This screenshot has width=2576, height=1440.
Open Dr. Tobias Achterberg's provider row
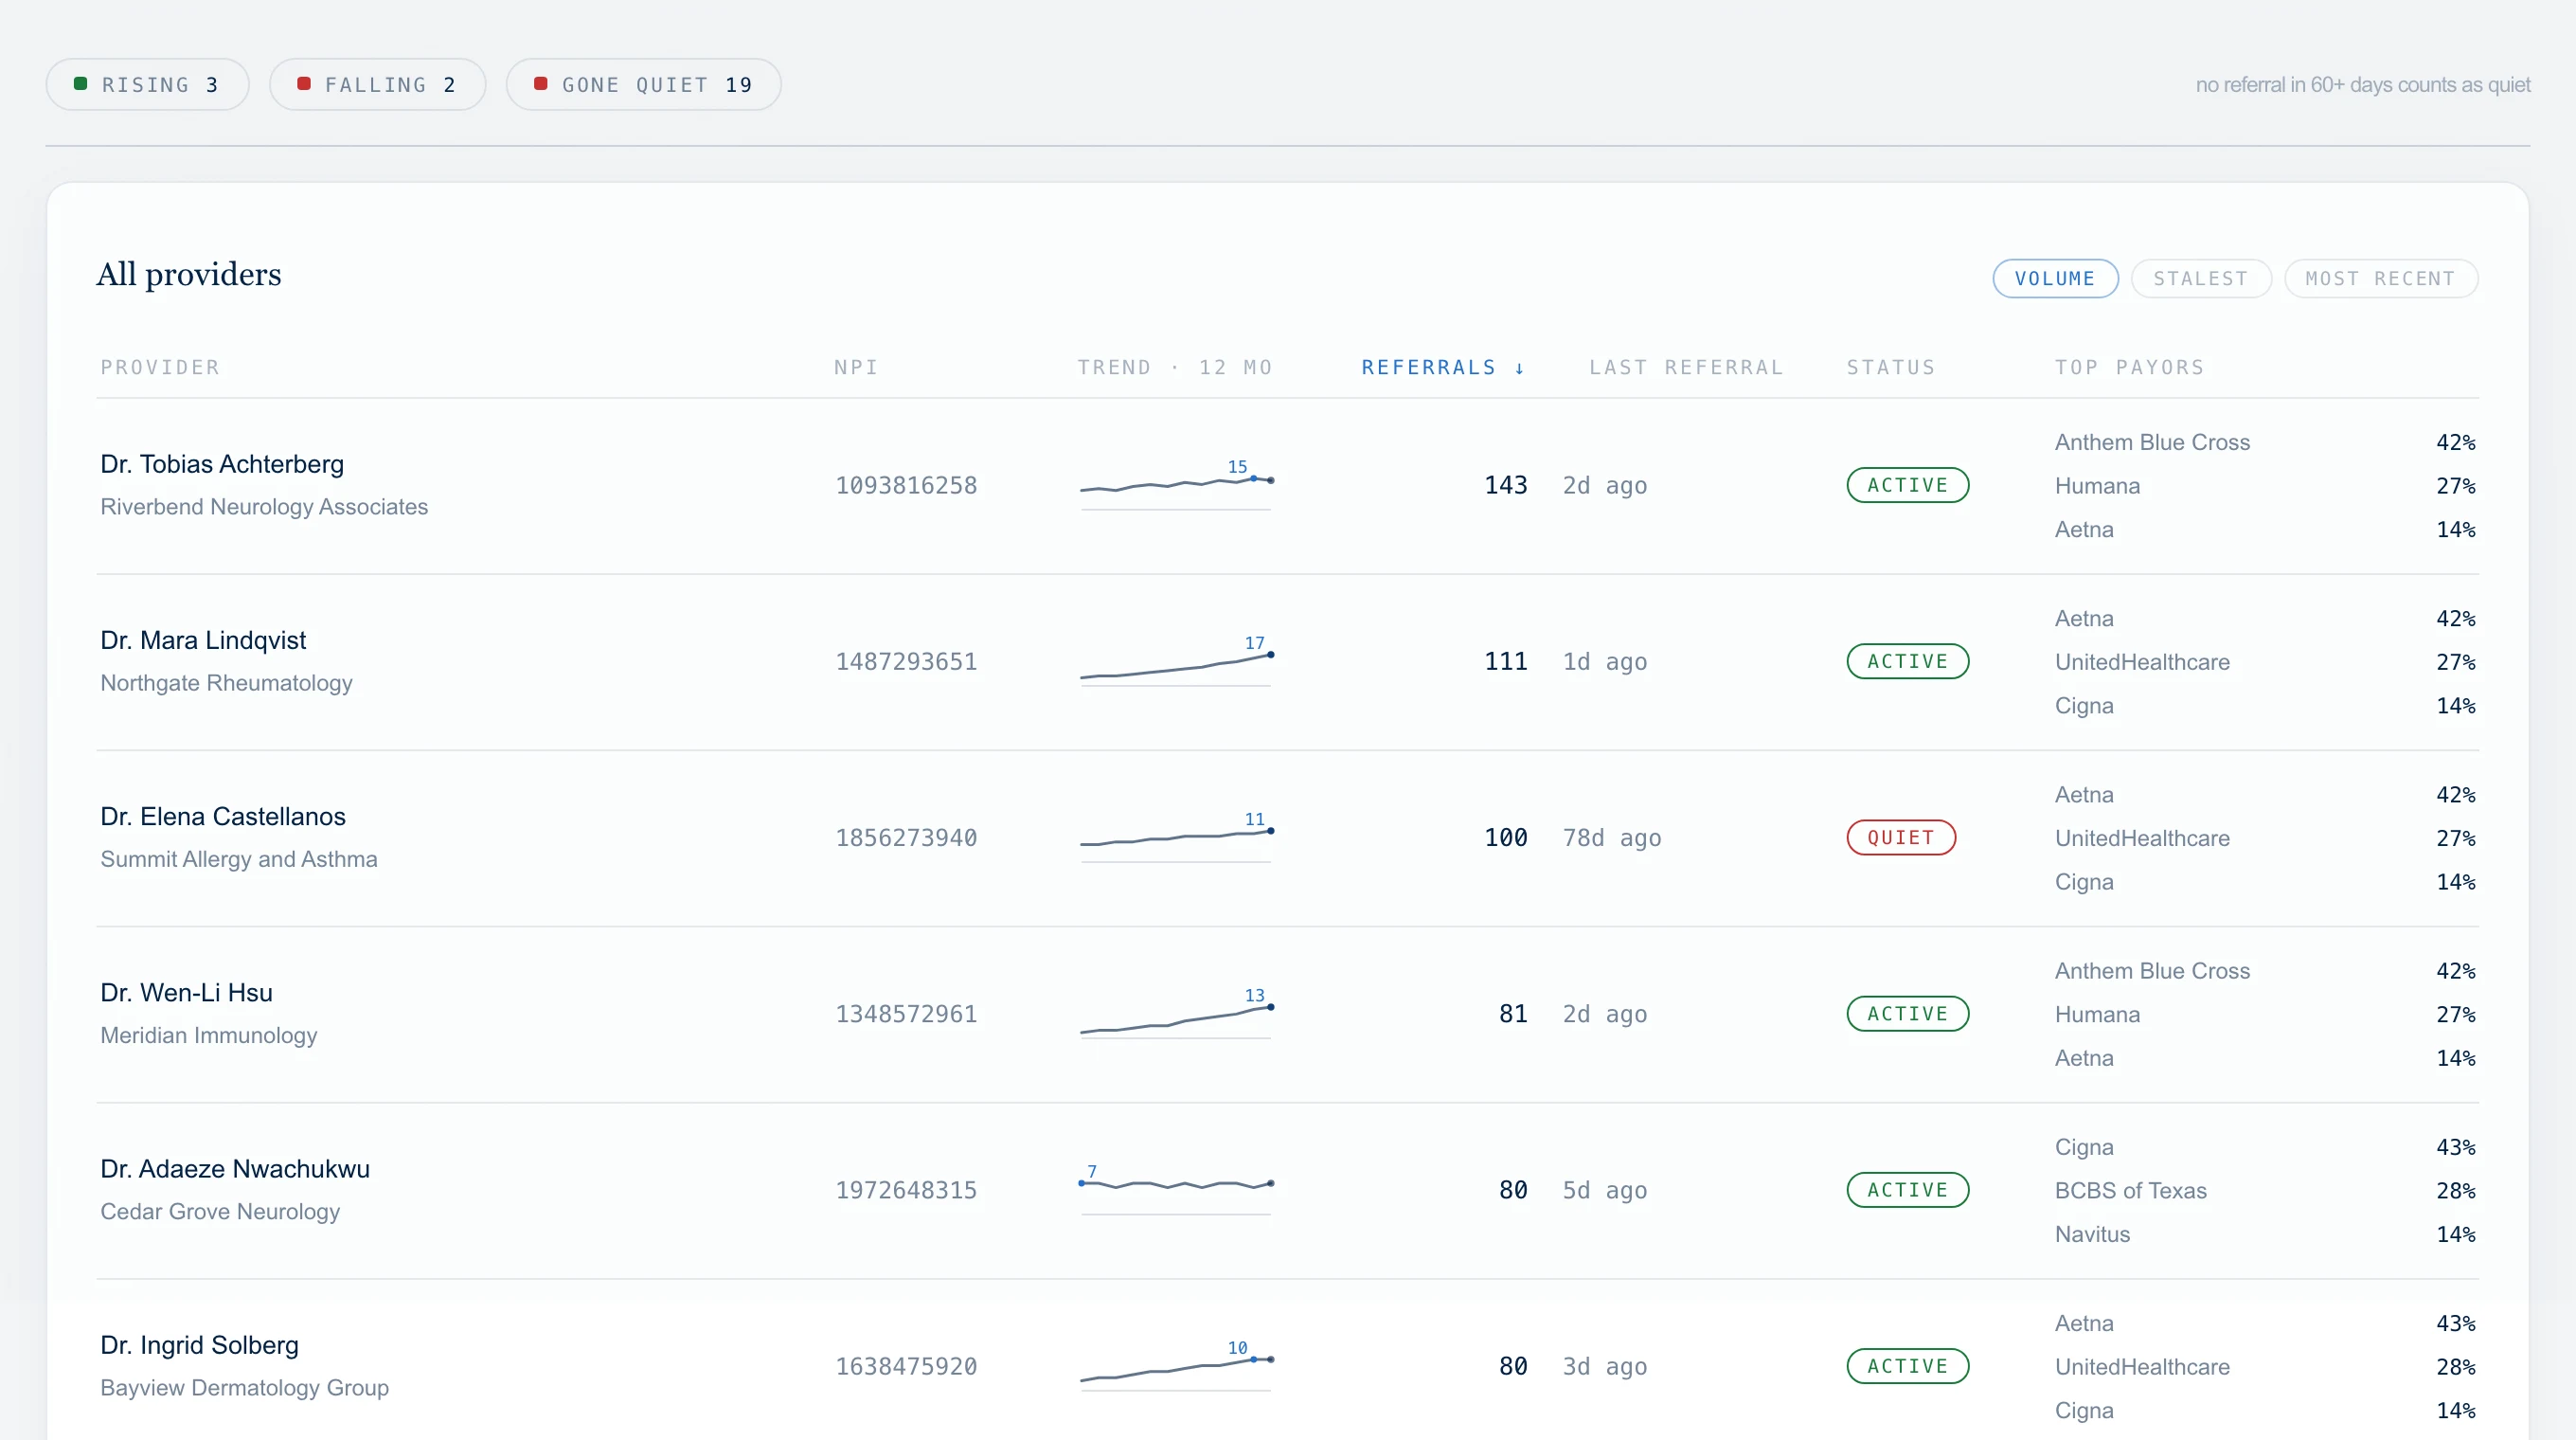point(1287,486)
